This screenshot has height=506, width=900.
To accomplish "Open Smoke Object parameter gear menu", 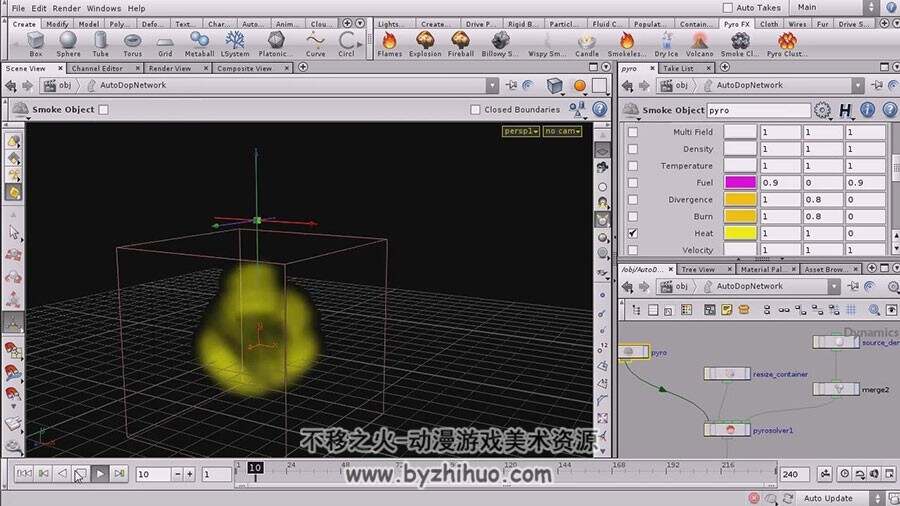I will tap(822, 110).
